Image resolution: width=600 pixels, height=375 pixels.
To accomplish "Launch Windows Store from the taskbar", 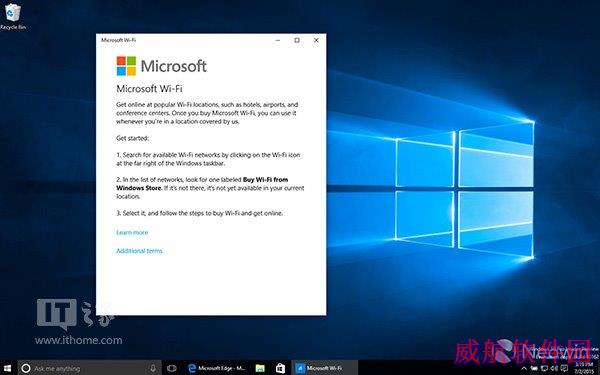I will [280, 368].
